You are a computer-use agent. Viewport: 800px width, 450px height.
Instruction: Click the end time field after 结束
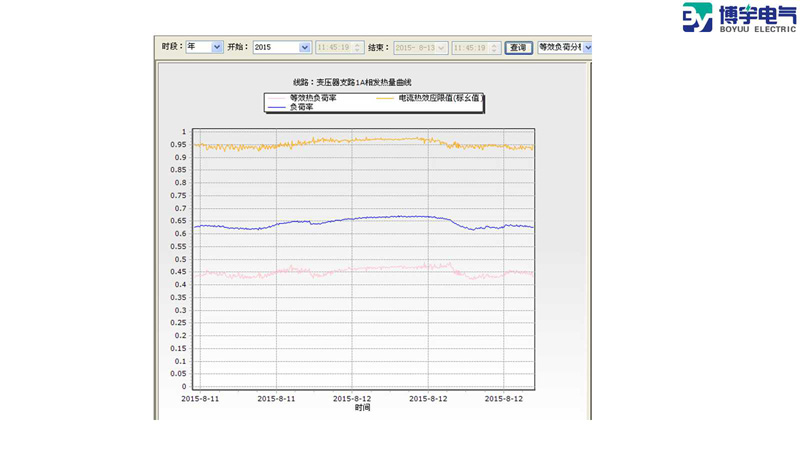471,47
